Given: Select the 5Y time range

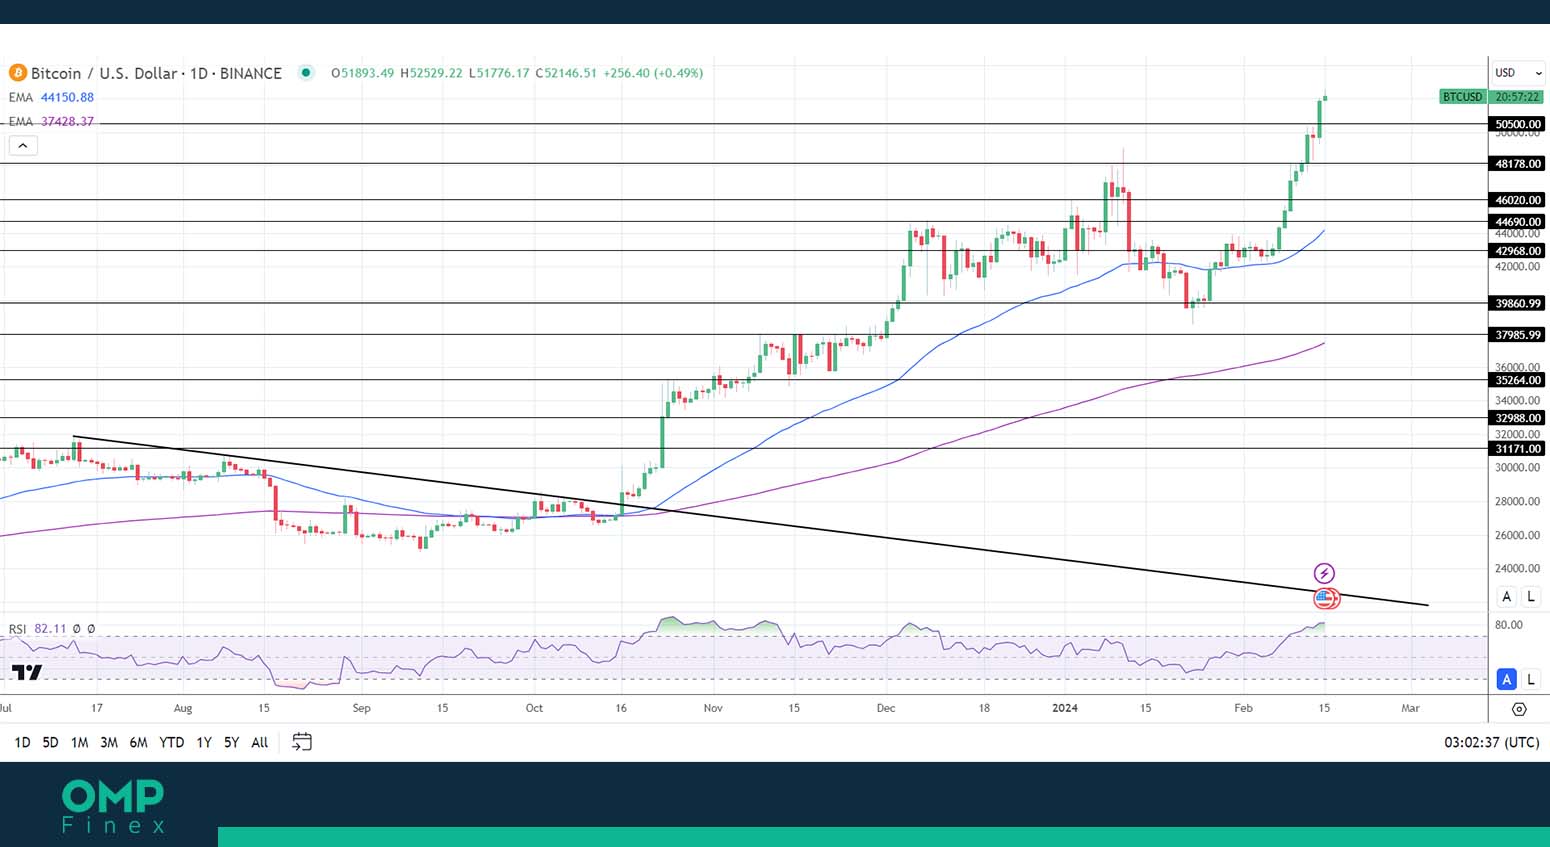Looking at the screenshot, I should (x=231, y=742).
